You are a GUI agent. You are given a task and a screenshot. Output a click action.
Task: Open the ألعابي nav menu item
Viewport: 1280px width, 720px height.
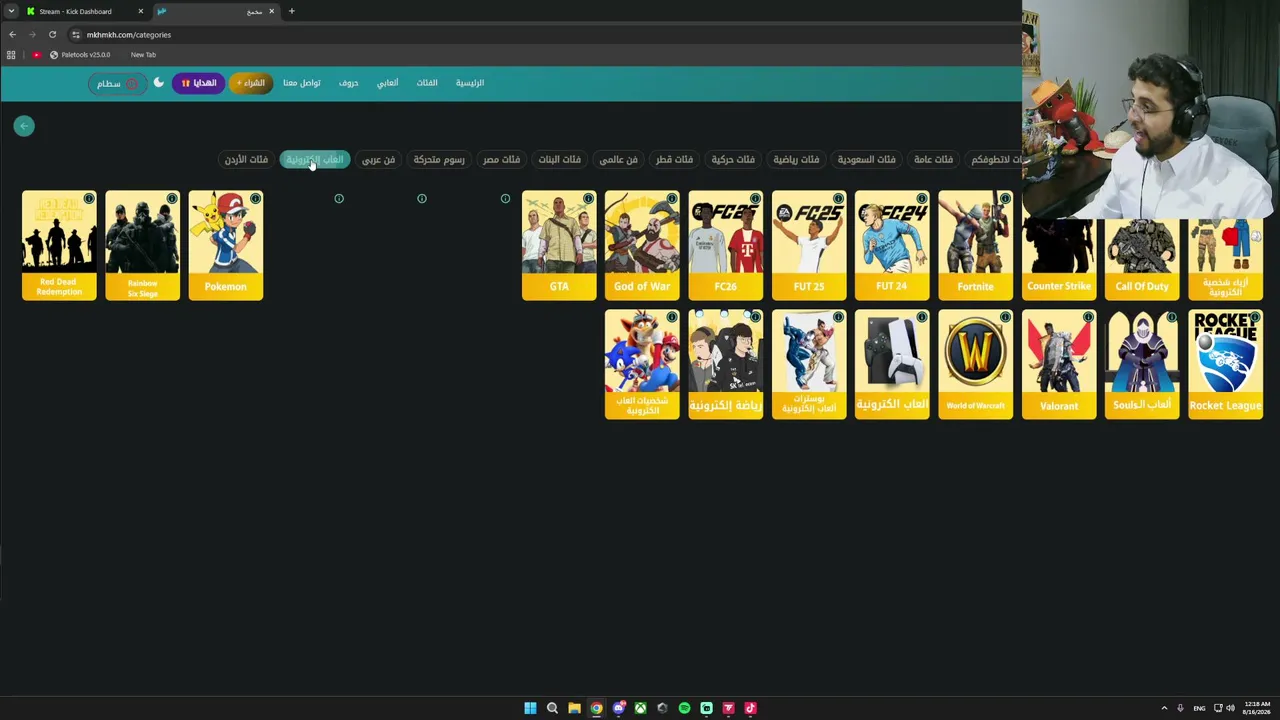coord(387,83)
